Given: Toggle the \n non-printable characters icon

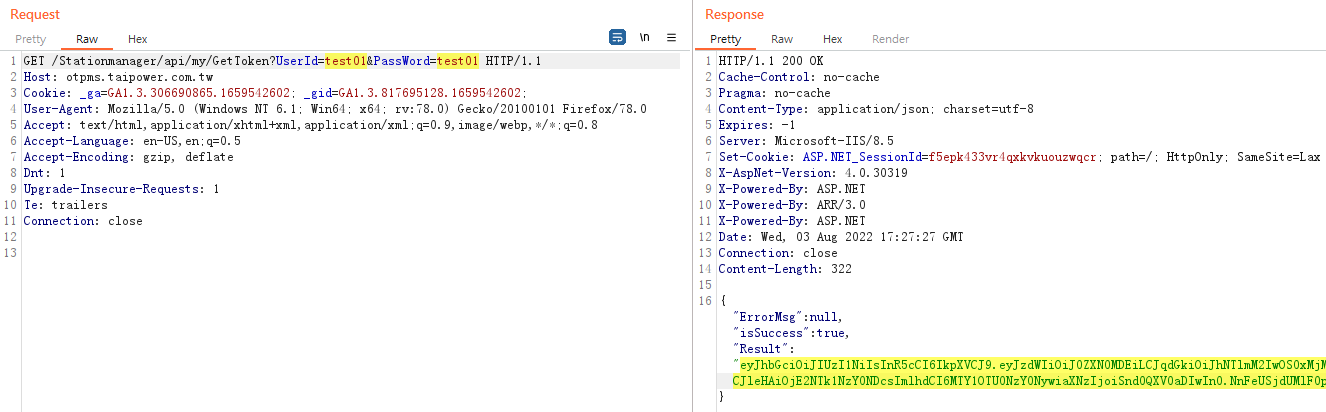Looking at the screenshot, I should coord(645,37).
